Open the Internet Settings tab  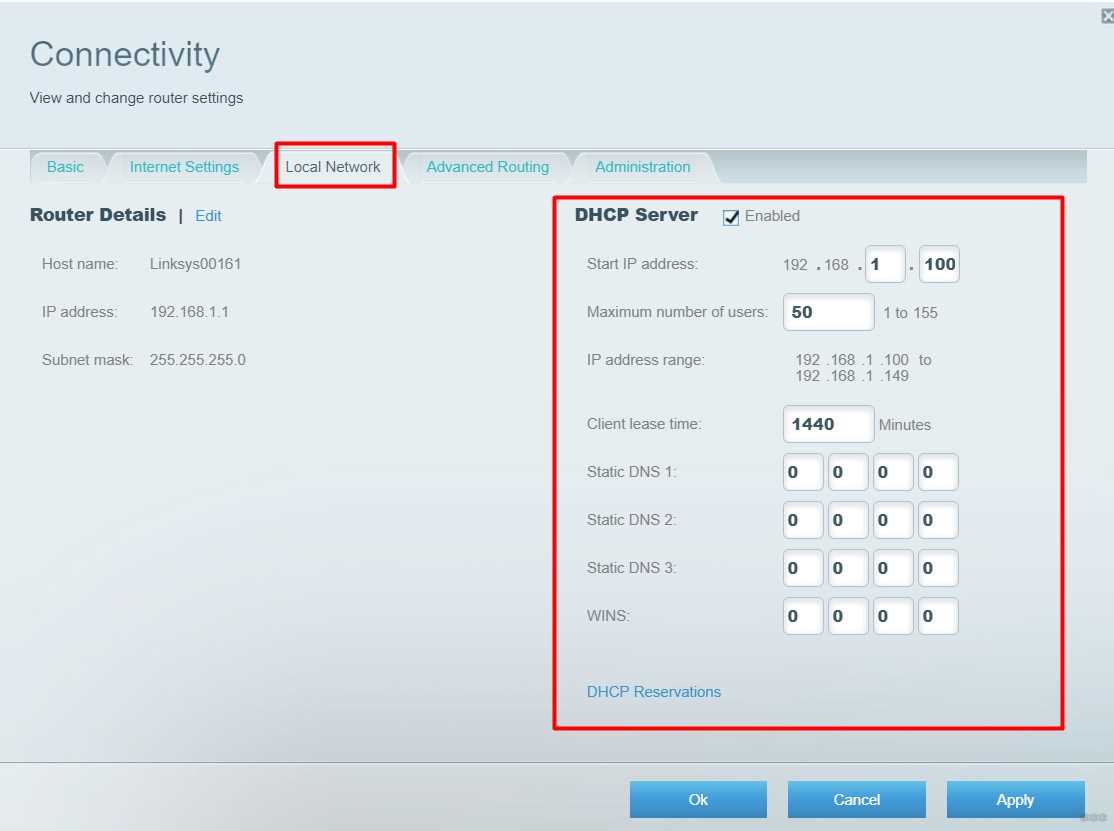[x=184, y=167]
